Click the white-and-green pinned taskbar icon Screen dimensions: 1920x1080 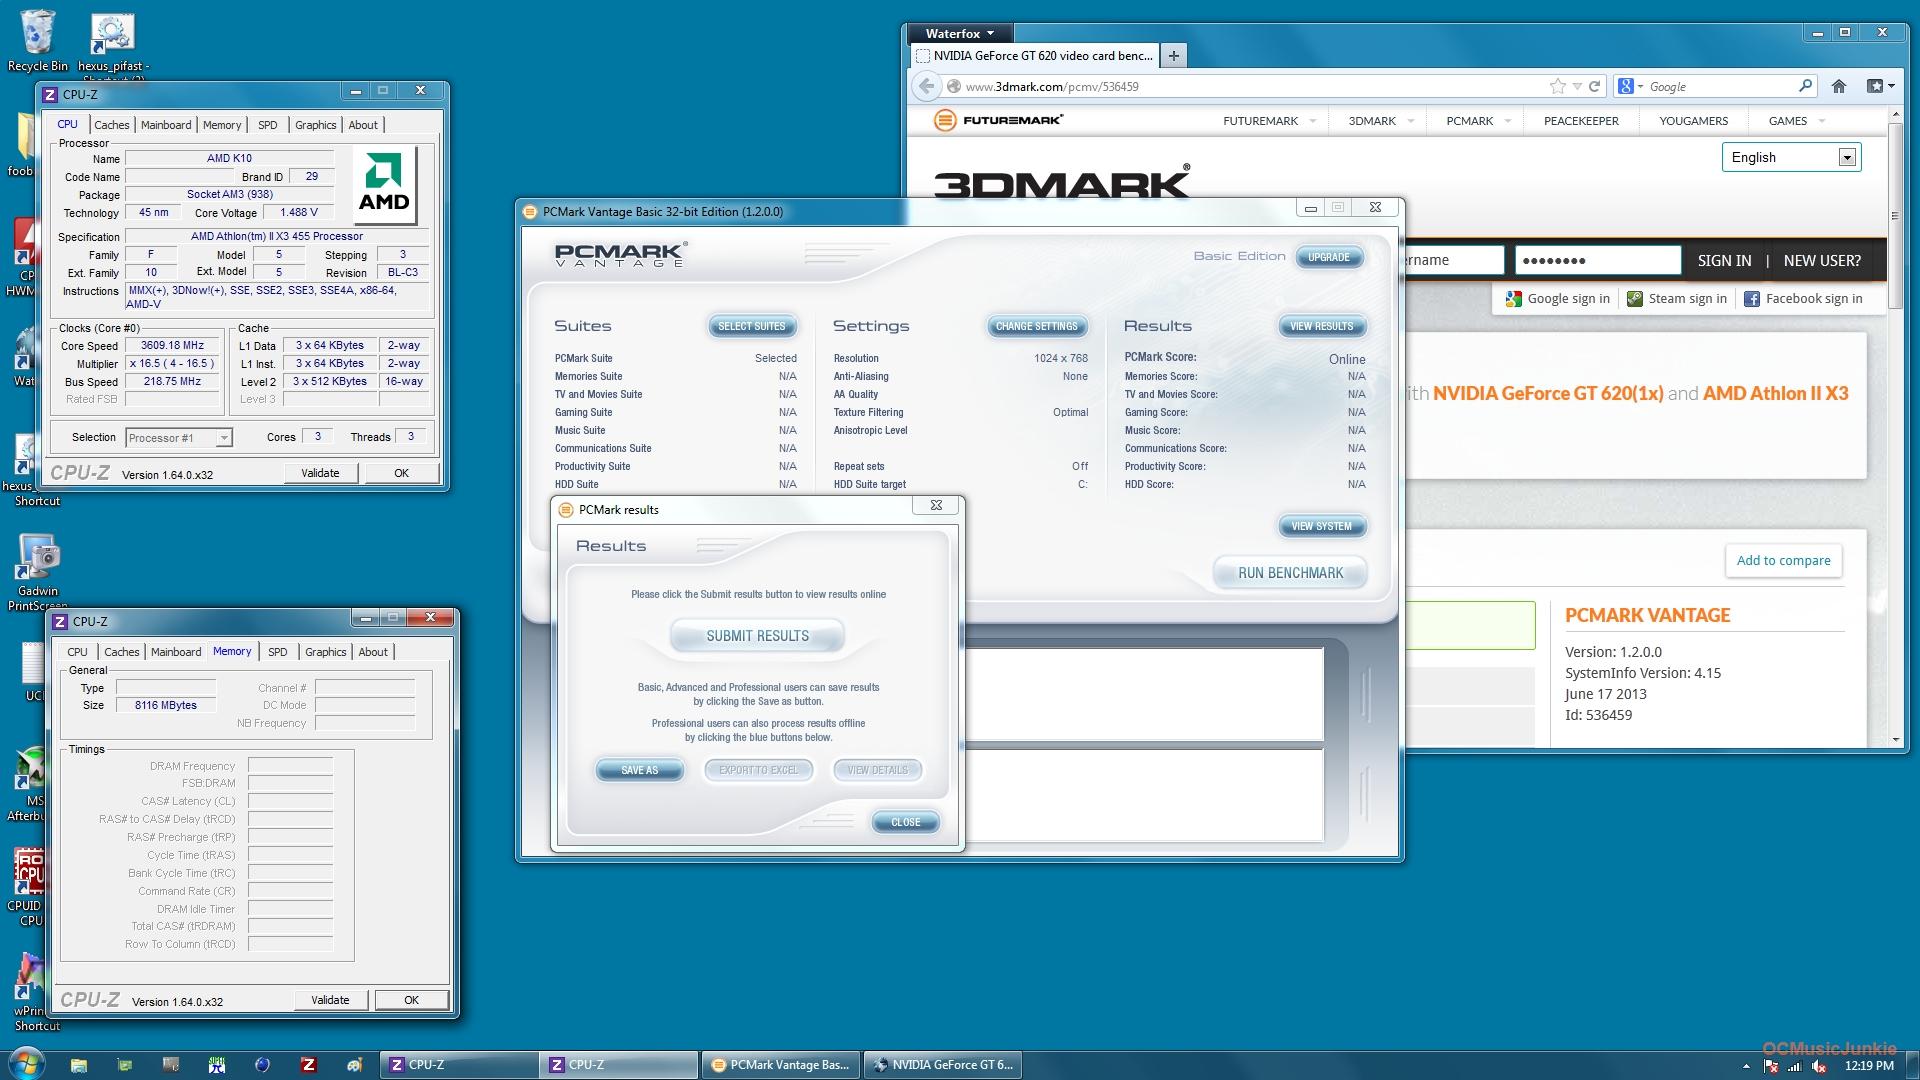(x=216, y=1065)
